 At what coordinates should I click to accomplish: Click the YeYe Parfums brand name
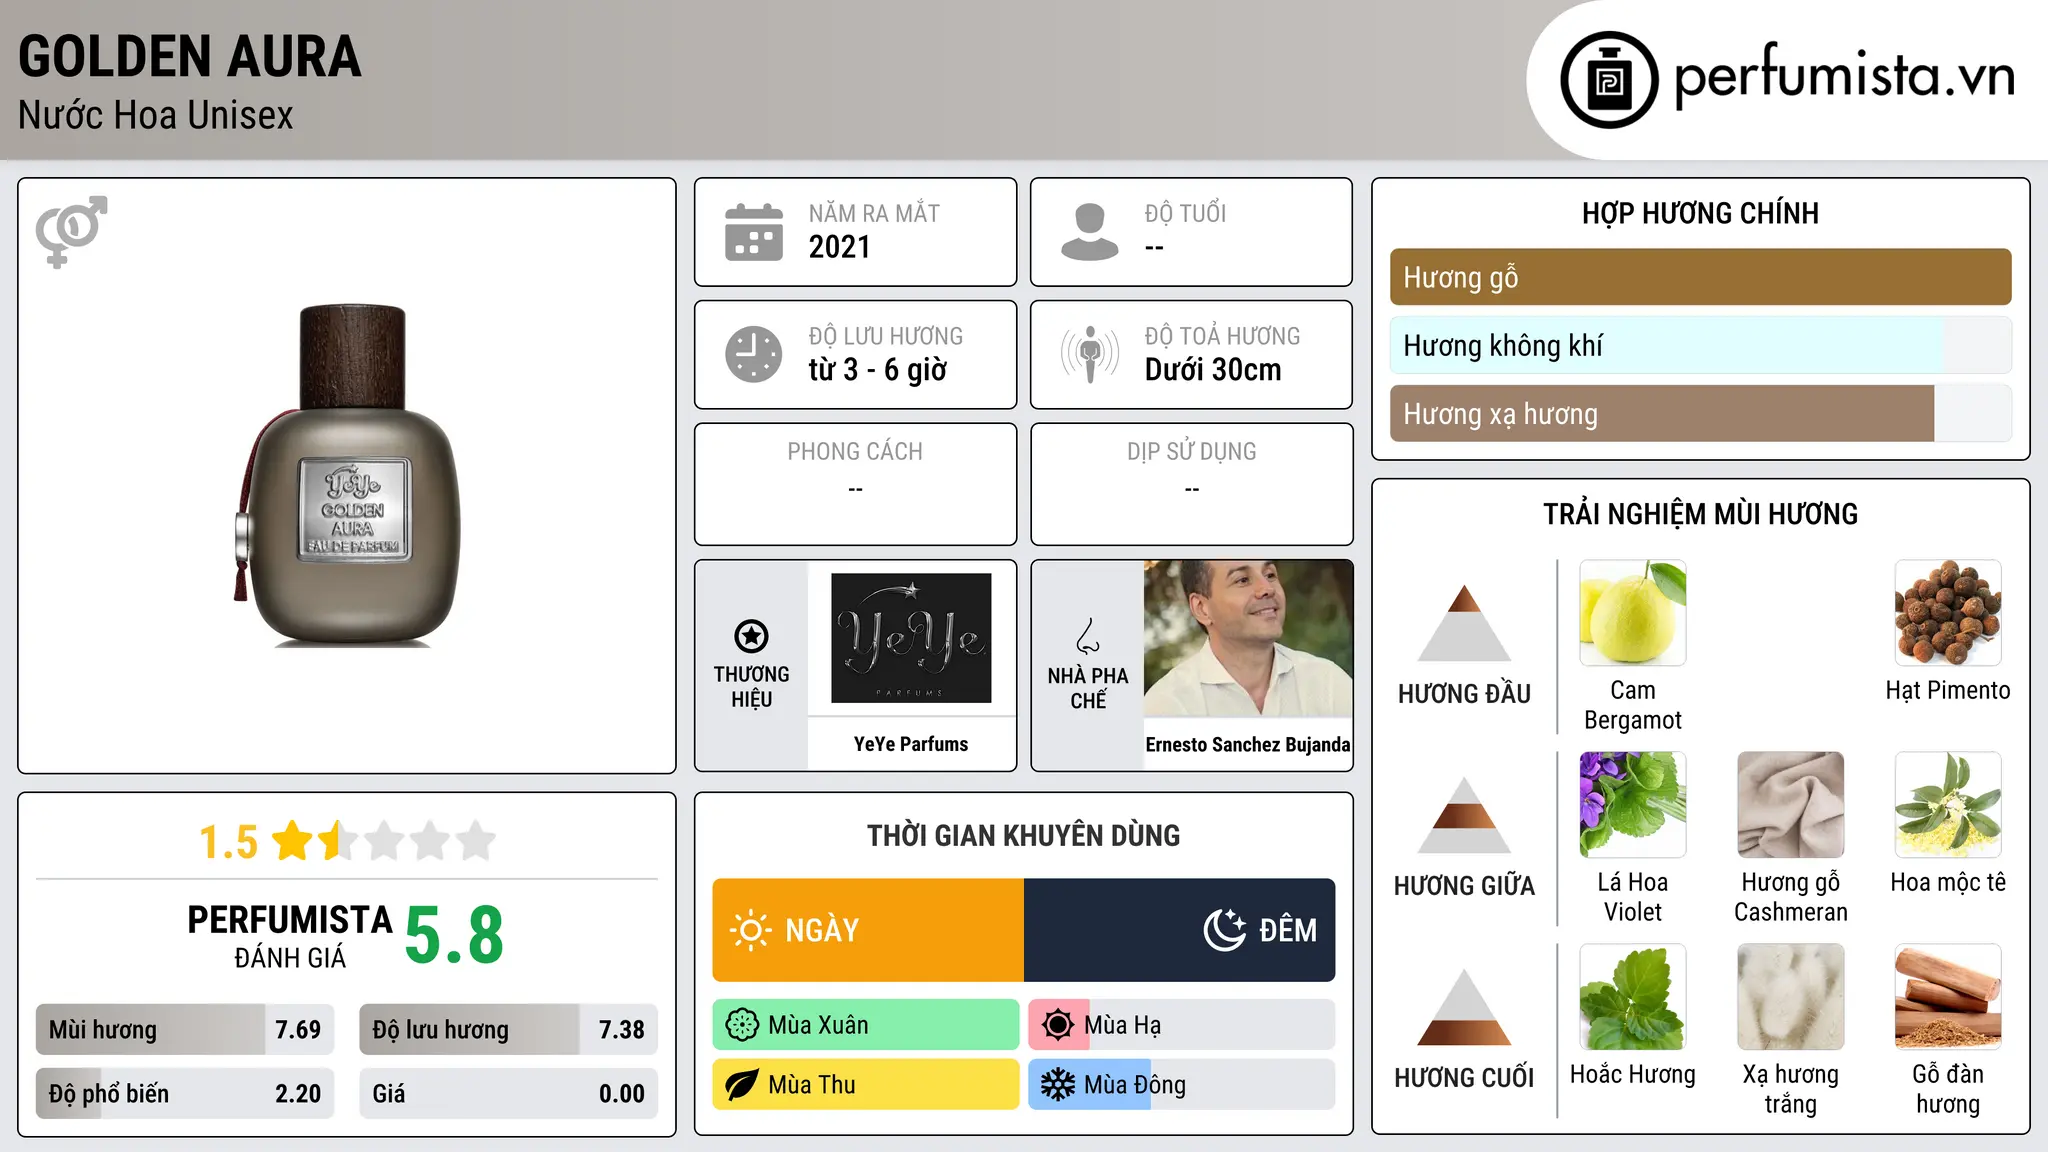coord(911,744)
